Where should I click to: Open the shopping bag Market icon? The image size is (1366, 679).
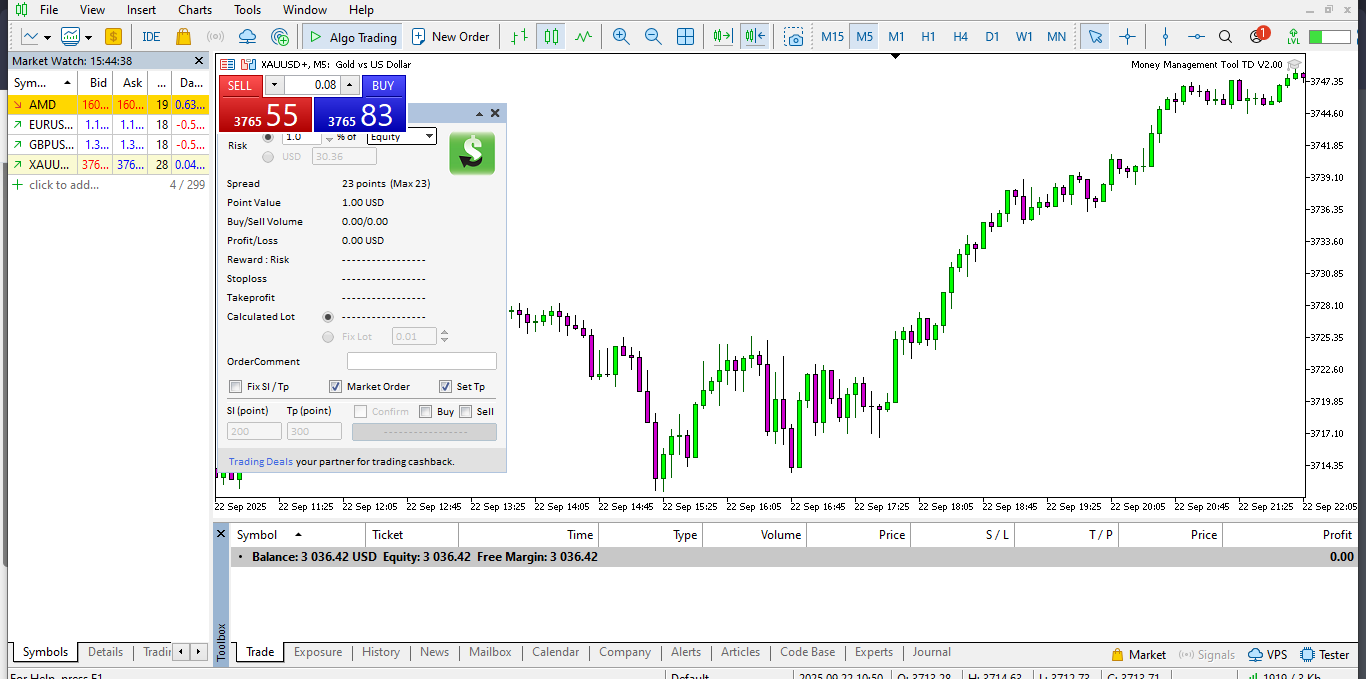183,37
